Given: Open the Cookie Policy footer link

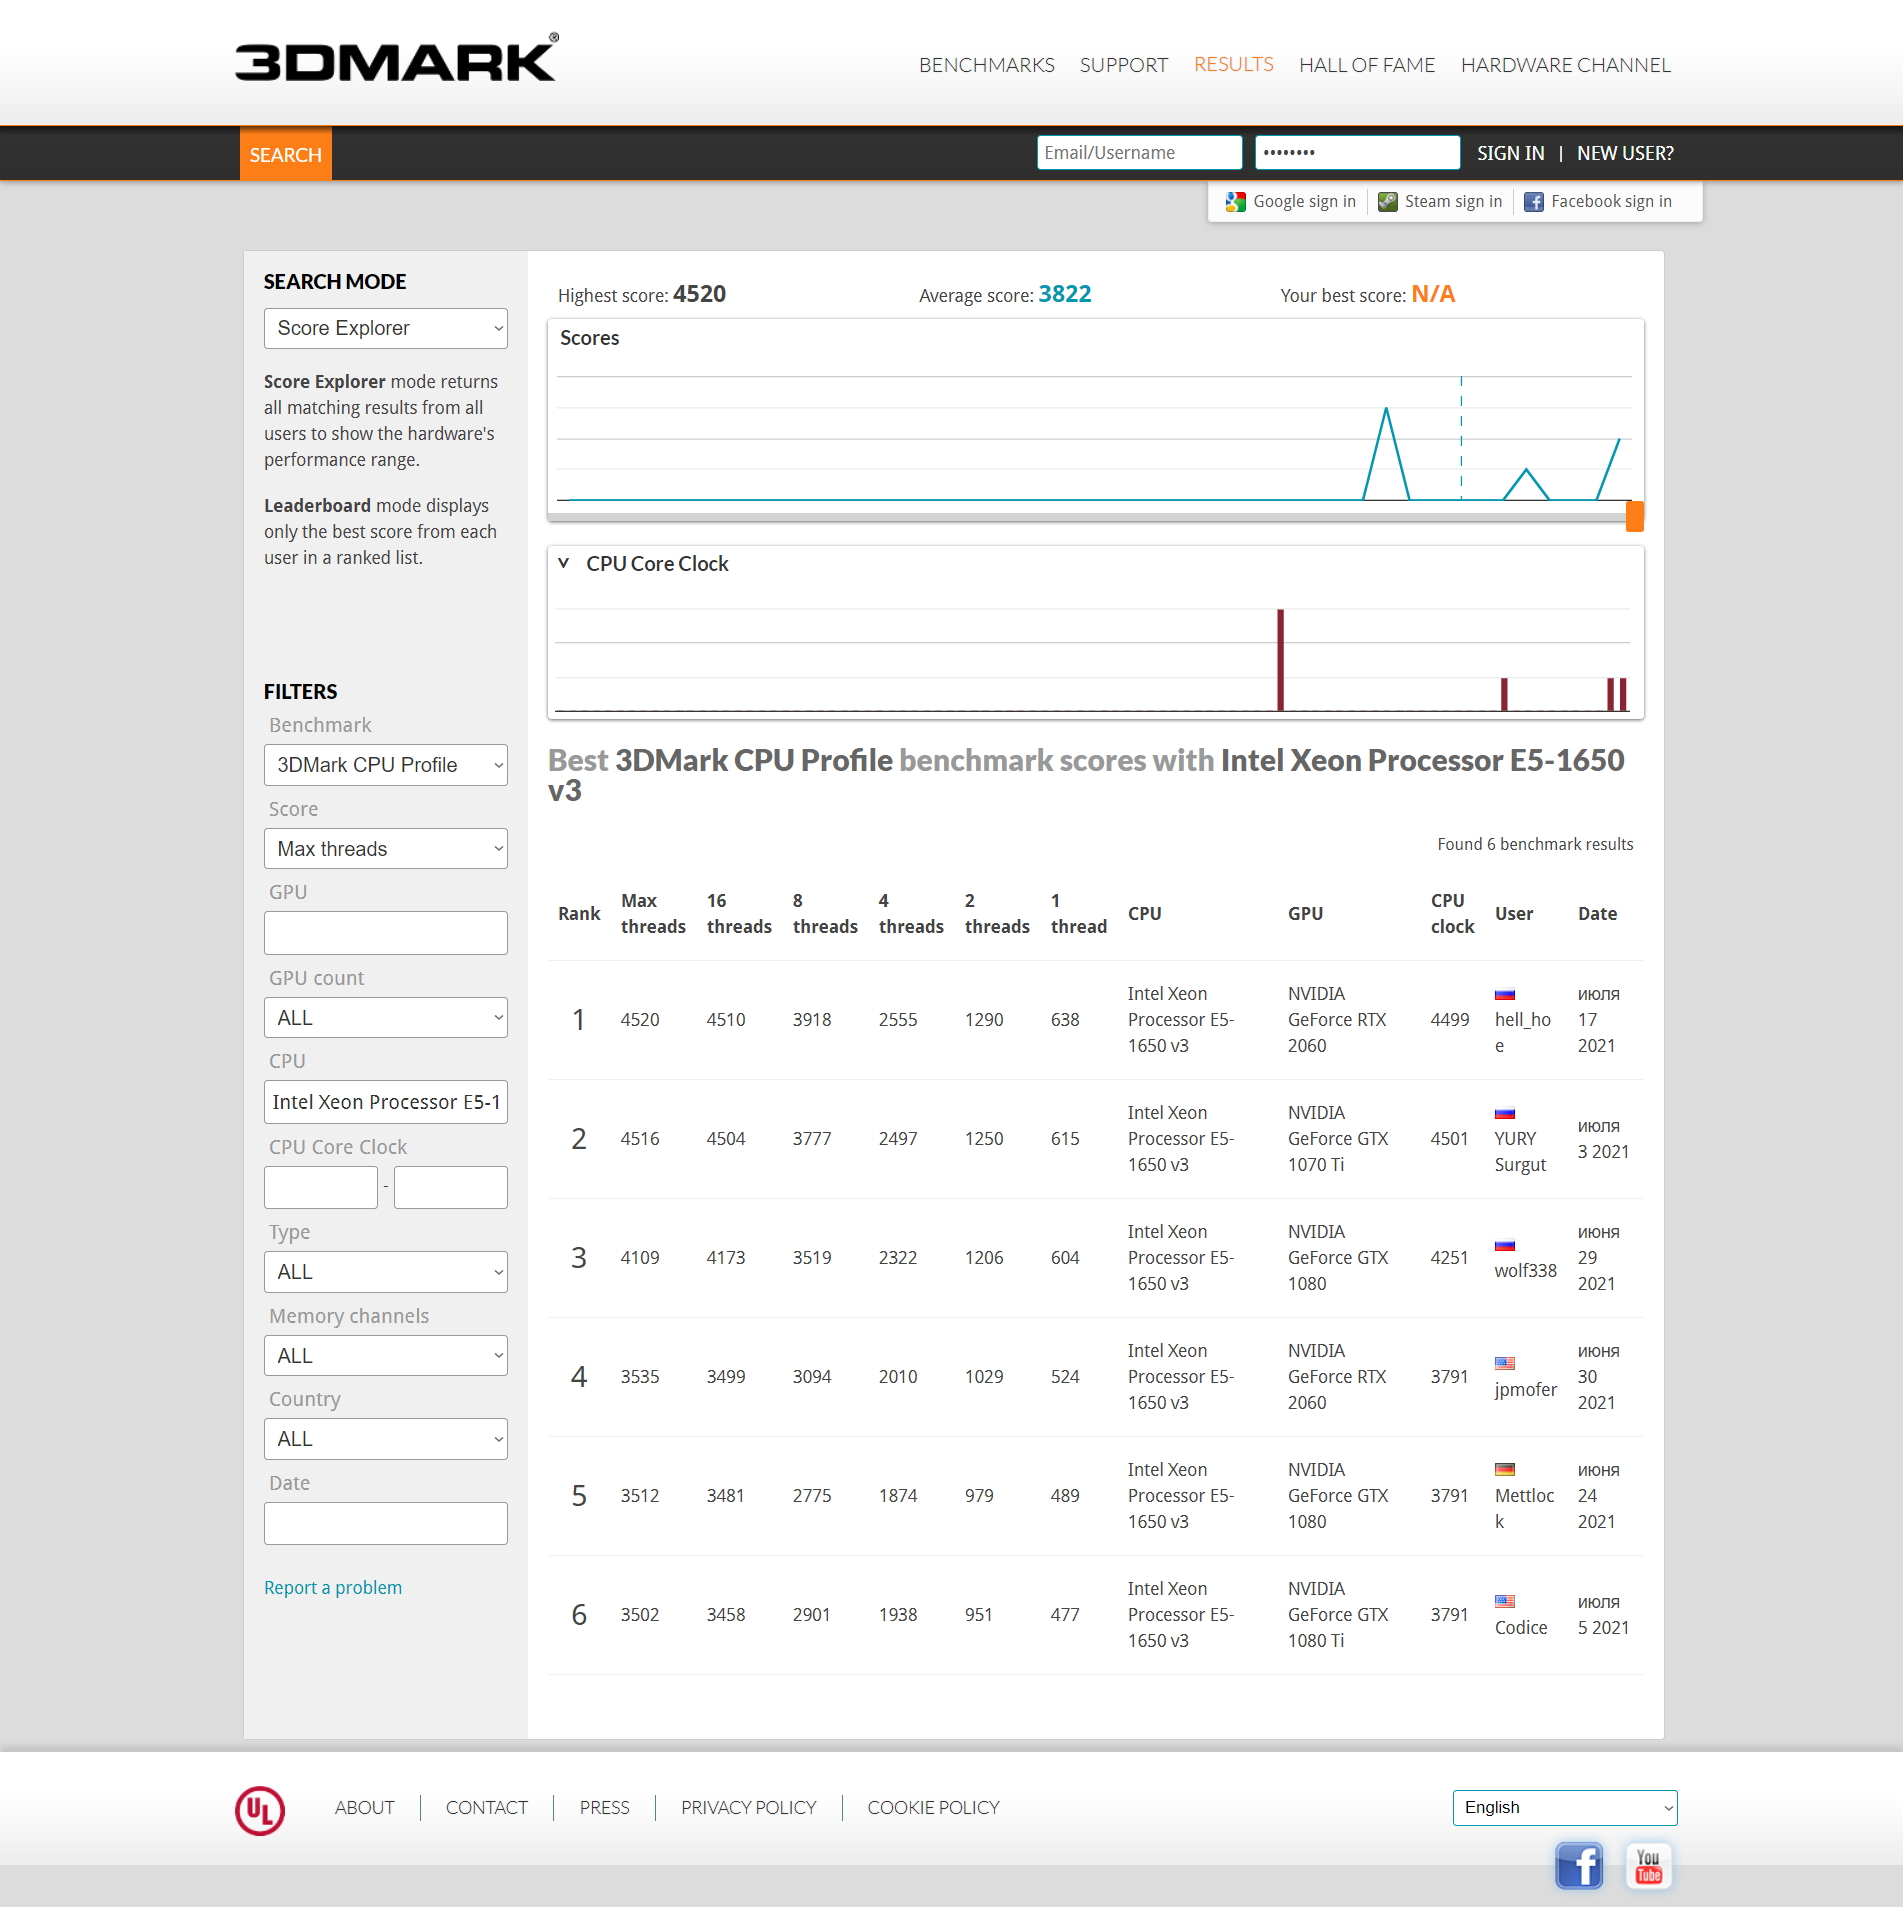Looking at the screenshot, I should click(x=934, y=1808).
